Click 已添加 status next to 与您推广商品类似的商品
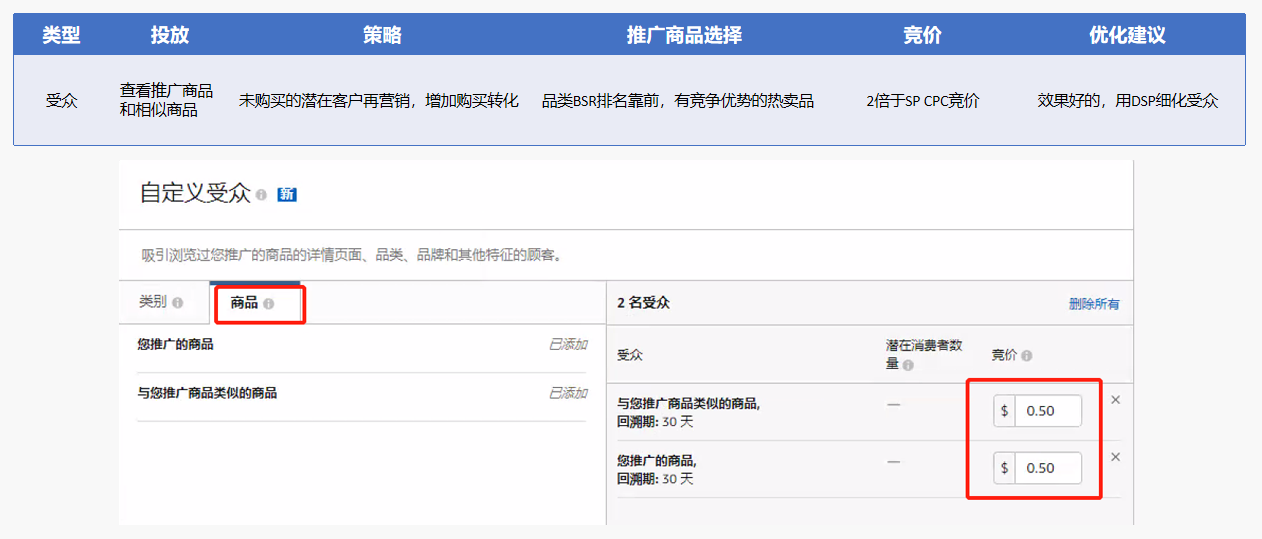 (x=567, y=393)
